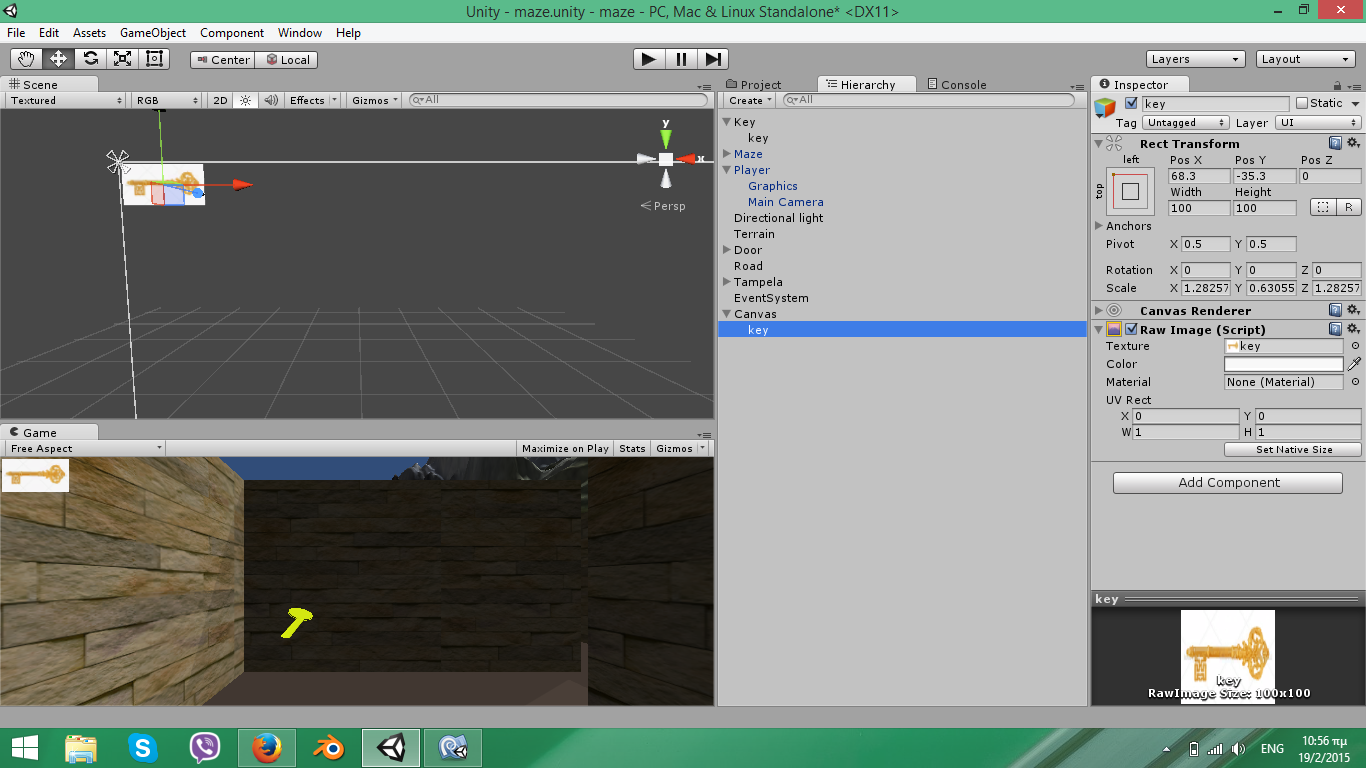Select the Scale tool in toolbar
Image resolution: width=1366 pixels, height=768 pixels.
click(x=122, y=59)
